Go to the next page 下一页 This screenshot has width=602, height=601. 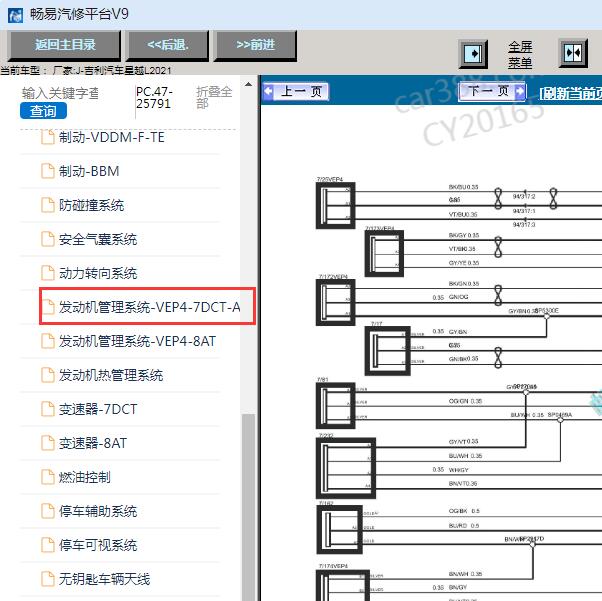pyautogui.click(x=492, y=92)
